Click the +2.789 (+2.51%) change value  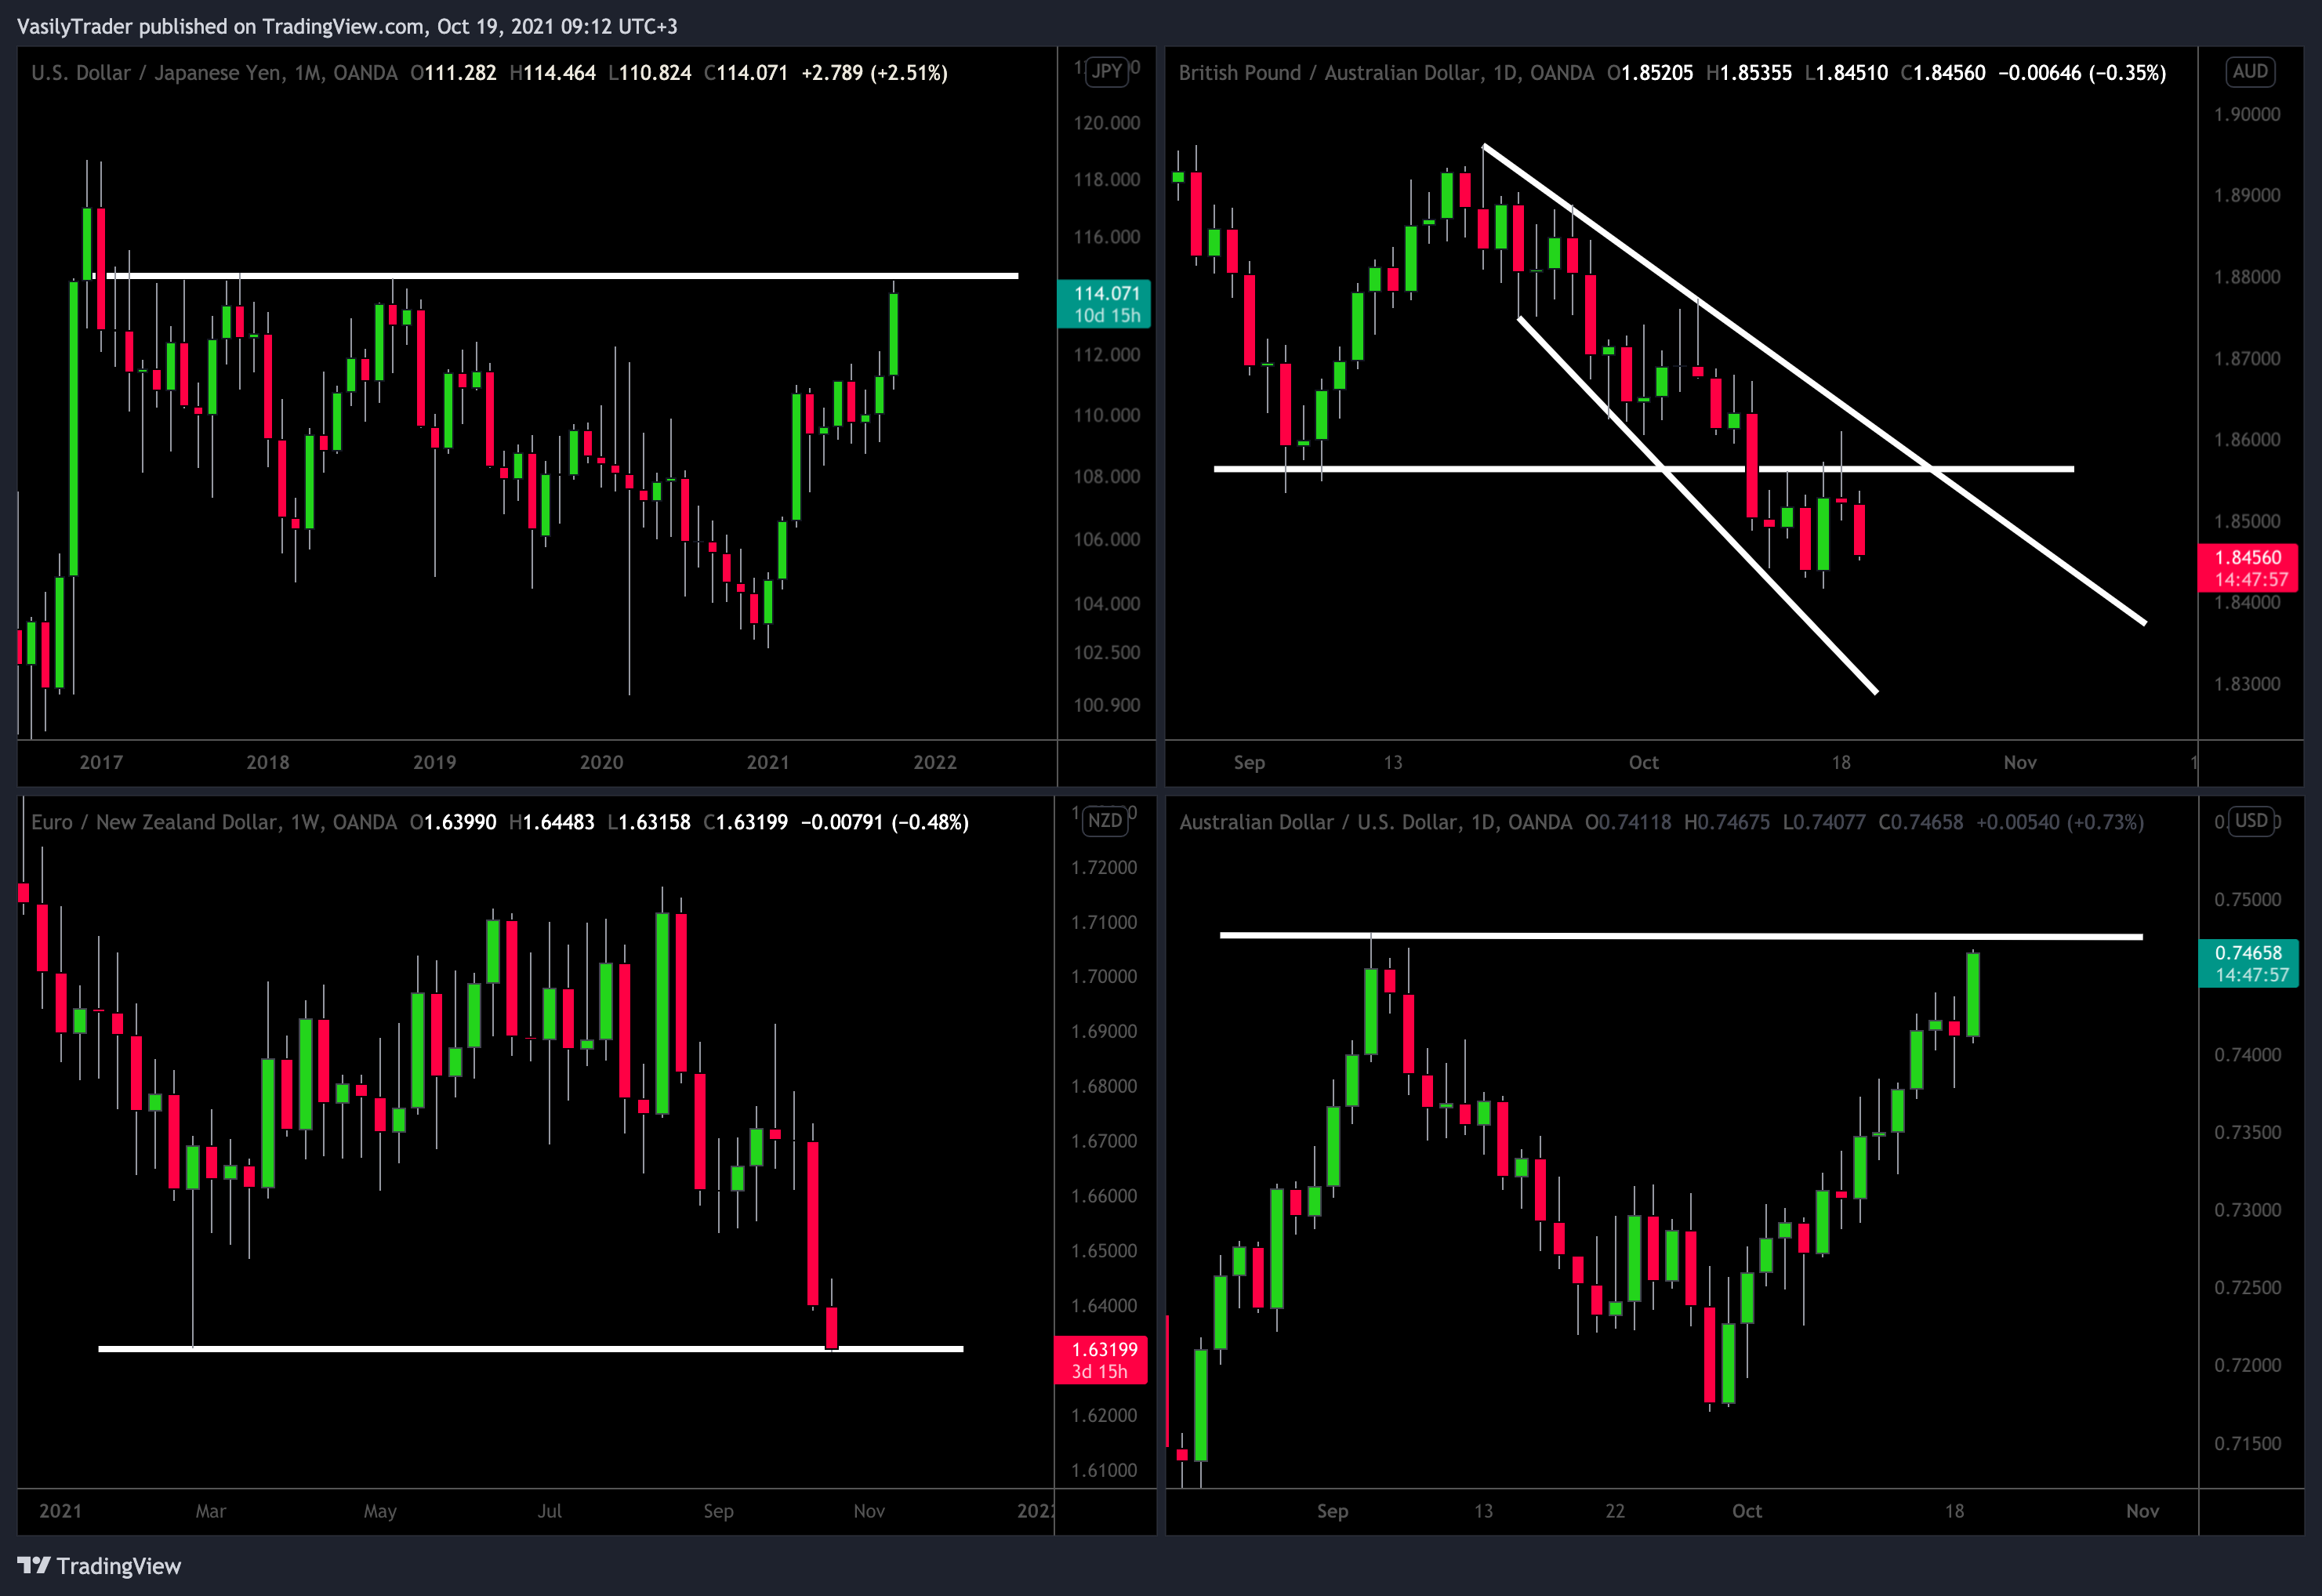(x=875, y=73)
